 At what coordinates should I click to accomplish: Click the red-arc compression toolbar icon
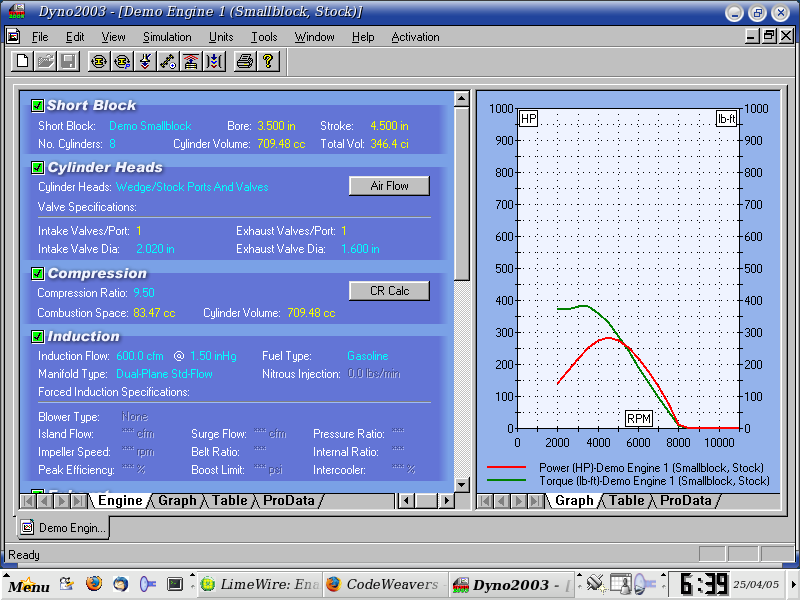coord(191,62)
